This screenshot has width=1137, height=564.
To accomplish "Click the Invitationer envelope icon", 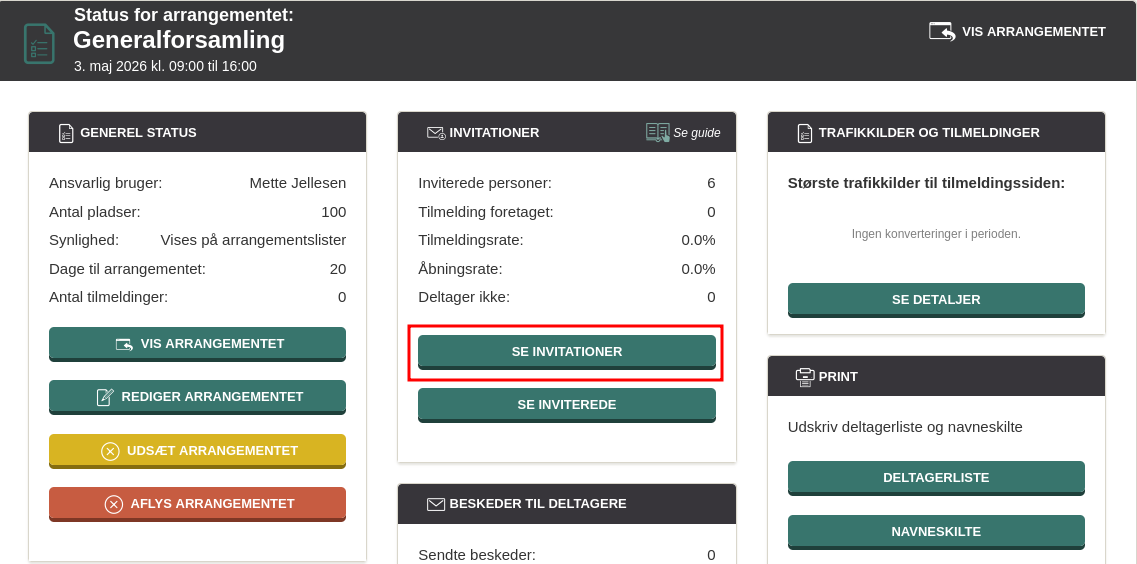I will 435,133.
